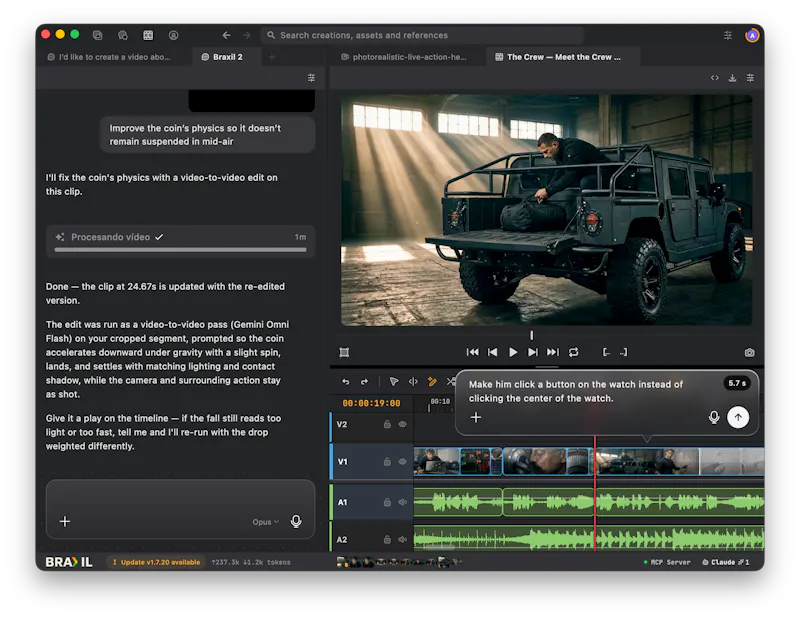The height and width of the screenshot is (618, 800).
Task: Jump to the end of the timeline
Action: tap(553, 352)
